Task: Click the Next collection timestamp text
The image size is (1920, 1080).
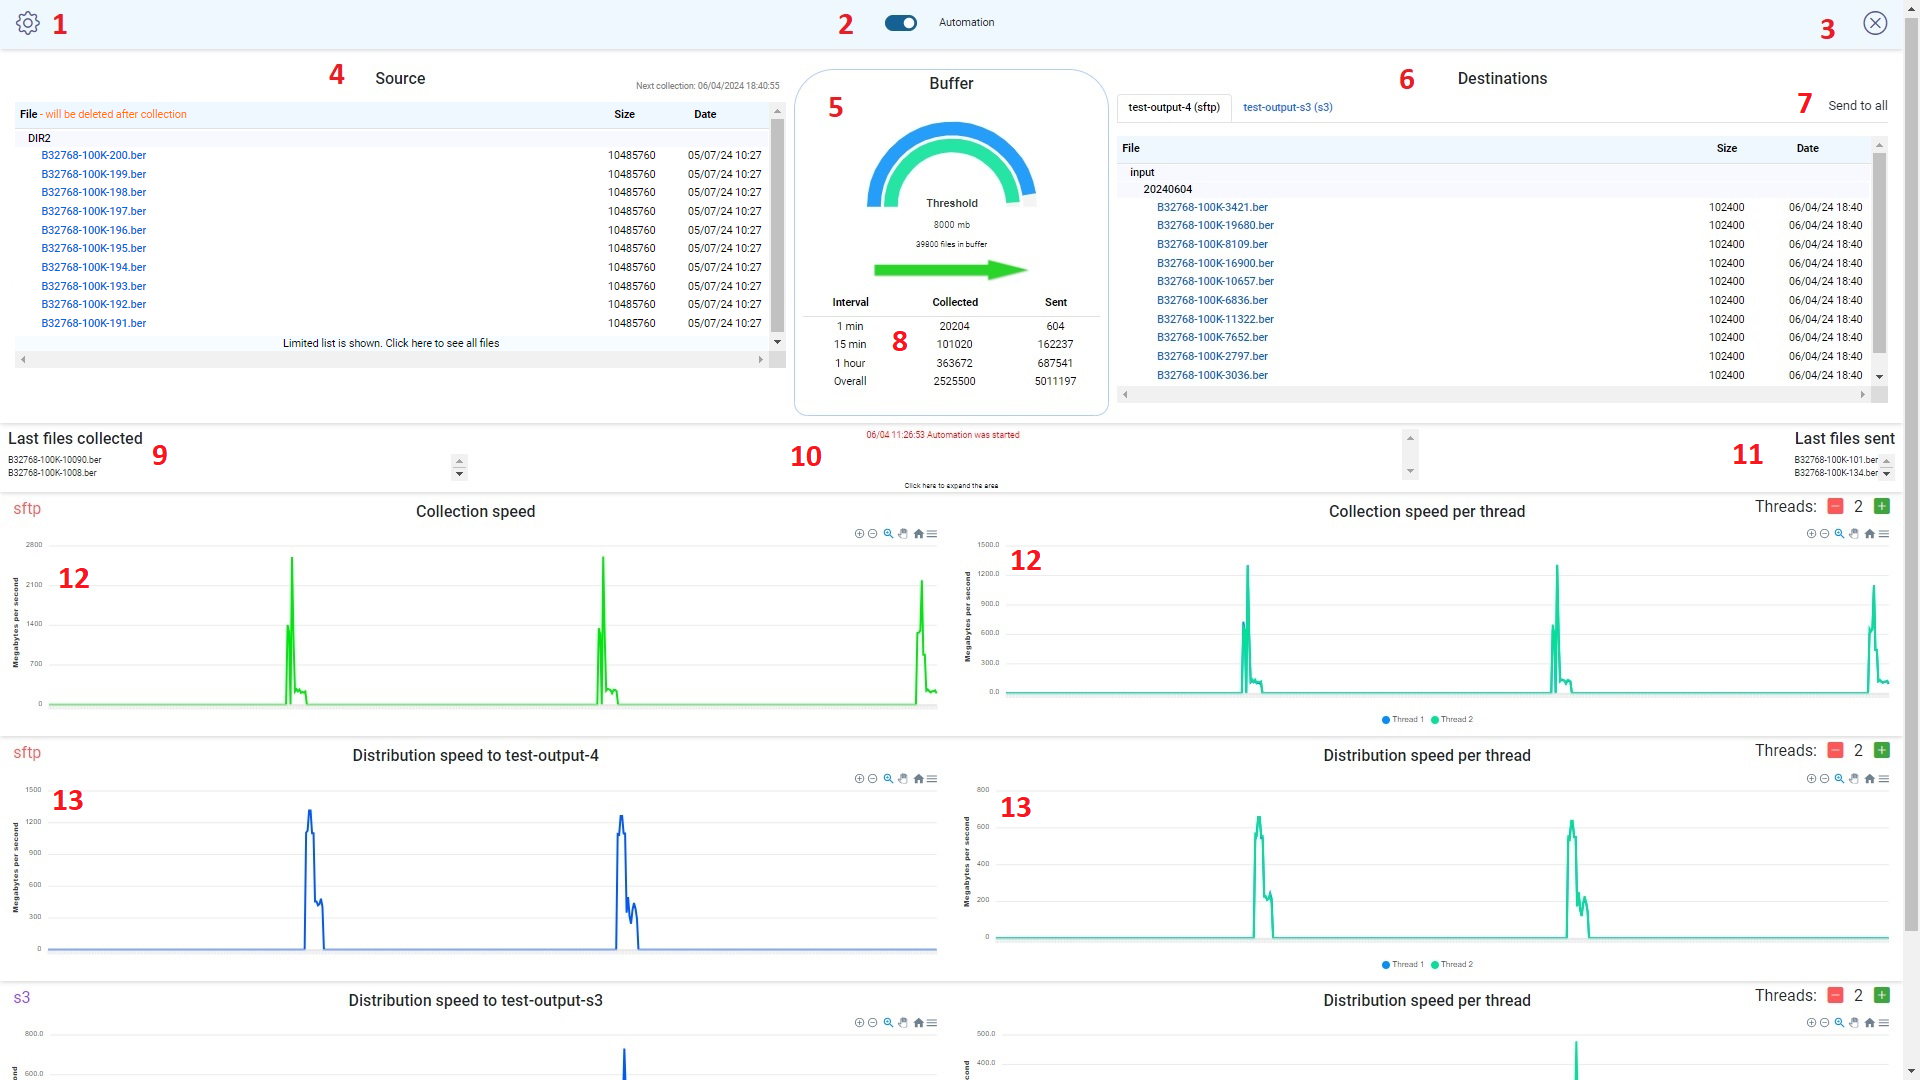Action: point(707,86)
